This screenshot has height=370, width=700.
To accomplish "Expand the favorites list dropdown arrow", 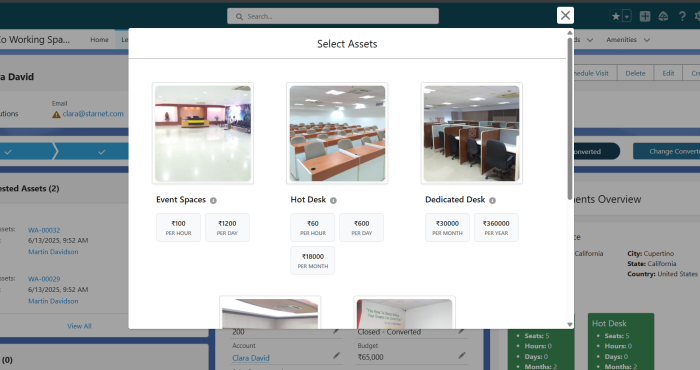I will pos(627,17).
